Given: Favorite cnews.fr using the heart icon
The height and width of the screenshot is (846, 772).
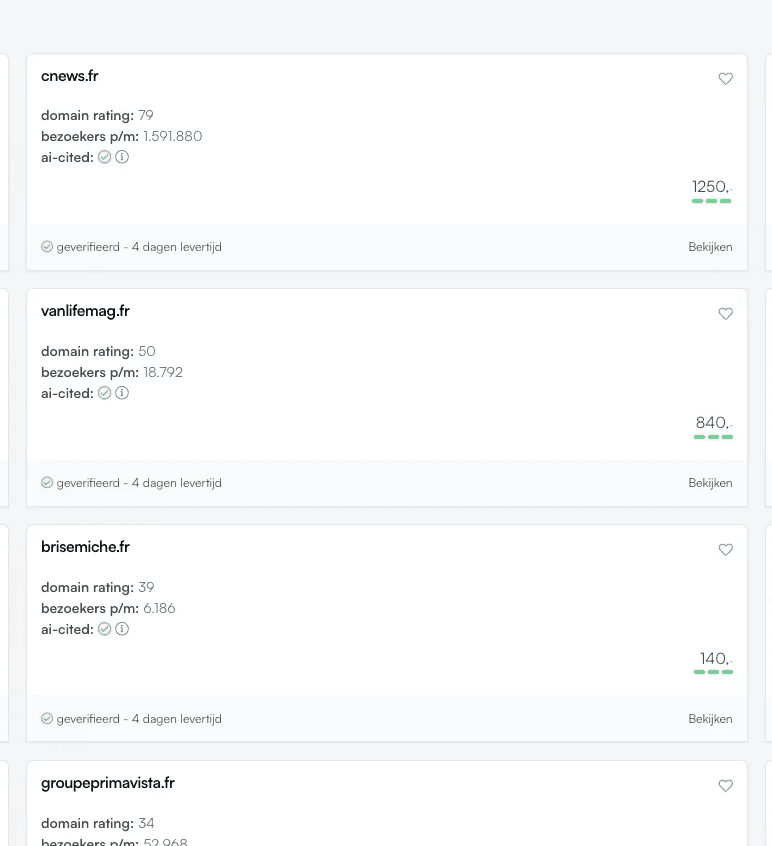Looking at the screenshot, I should (725, 78).
